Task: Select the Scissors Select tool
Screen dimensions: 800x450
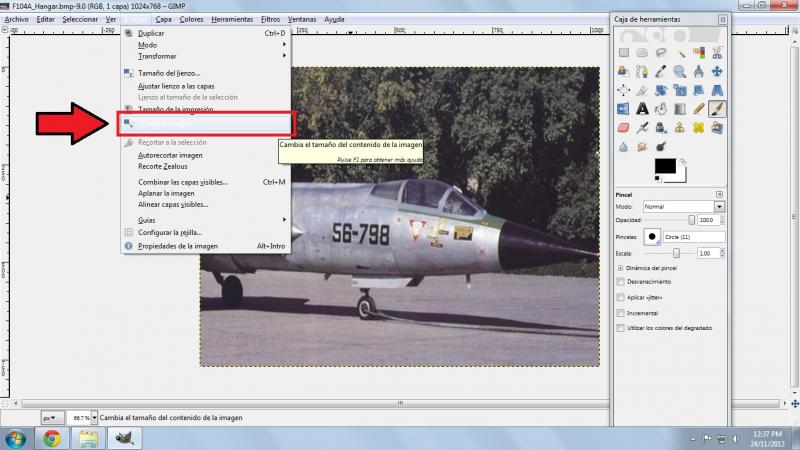Action: tap(717, 53)
